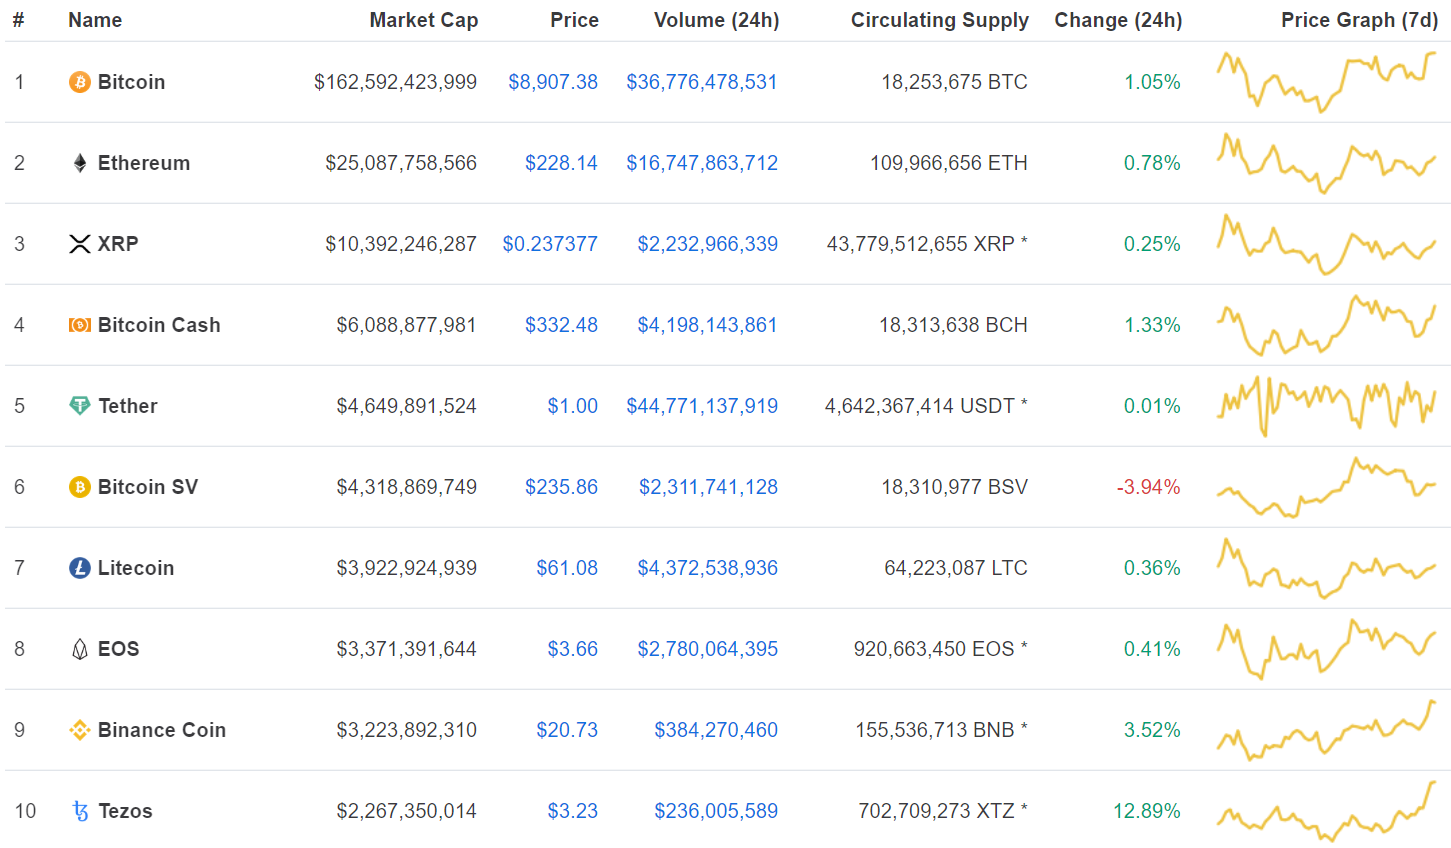Open the Binance Coin name link

(x=162, y=730)
